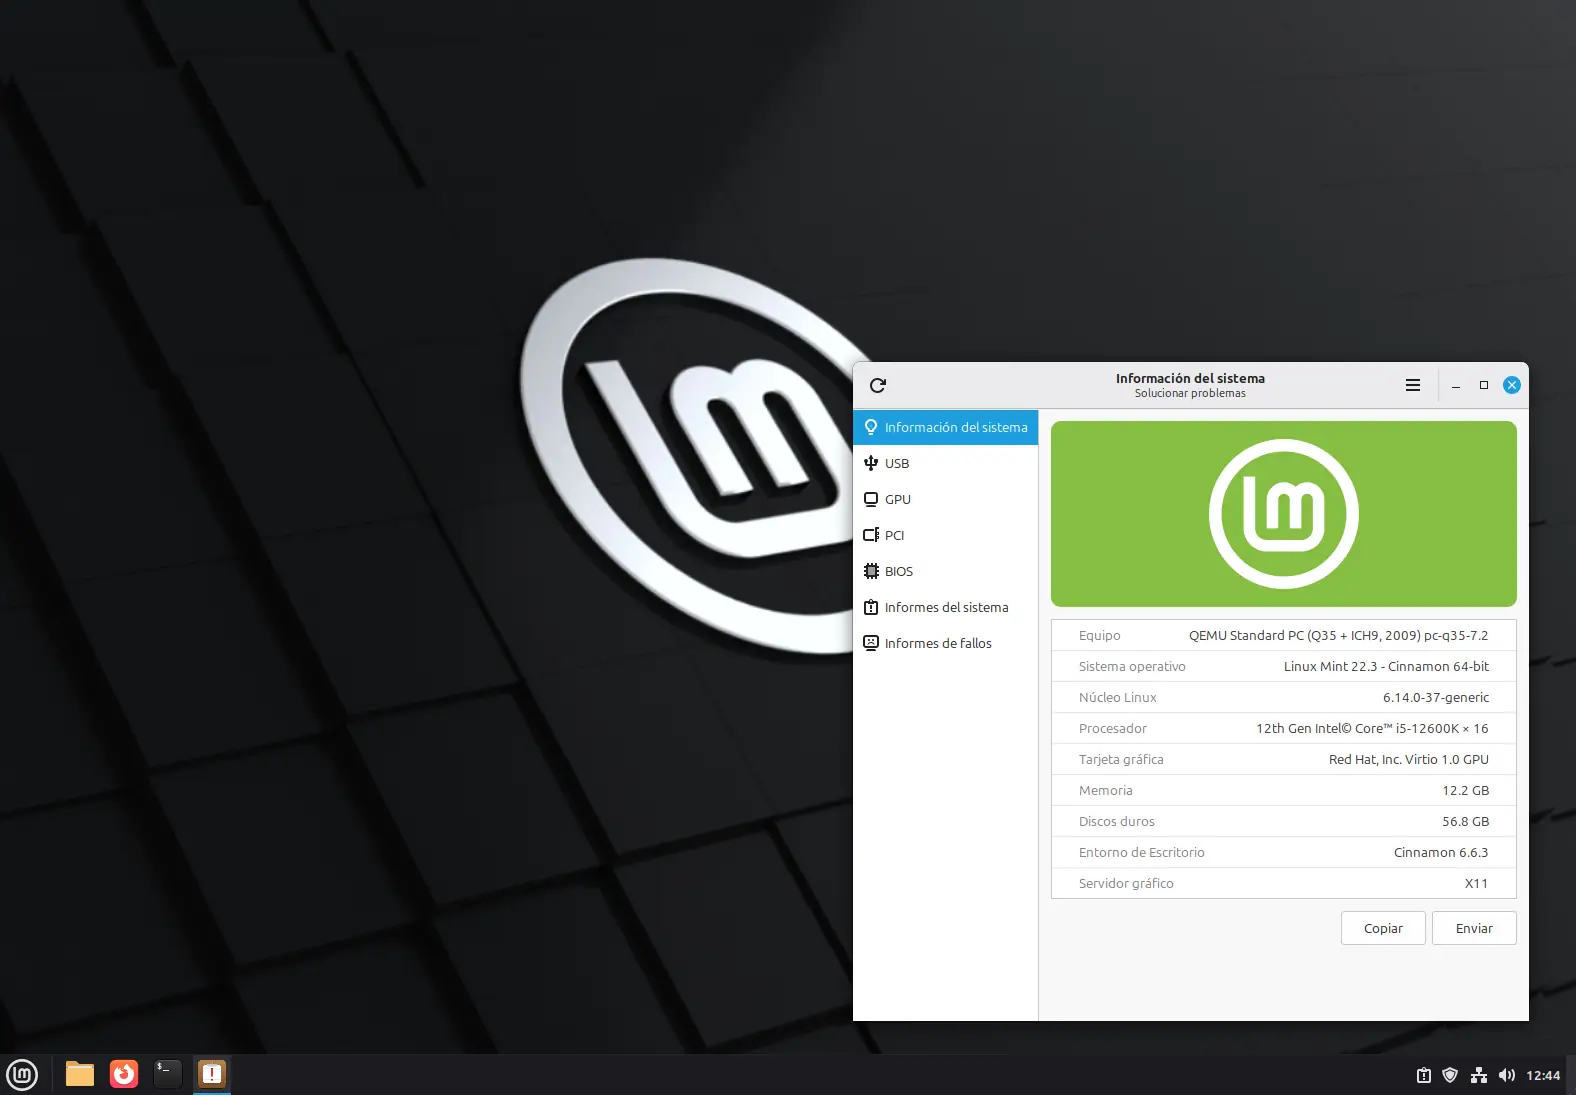Click the refresh icon in the header bar
The width and height of the screenshot is (1576, 1095).
(878, 386)
